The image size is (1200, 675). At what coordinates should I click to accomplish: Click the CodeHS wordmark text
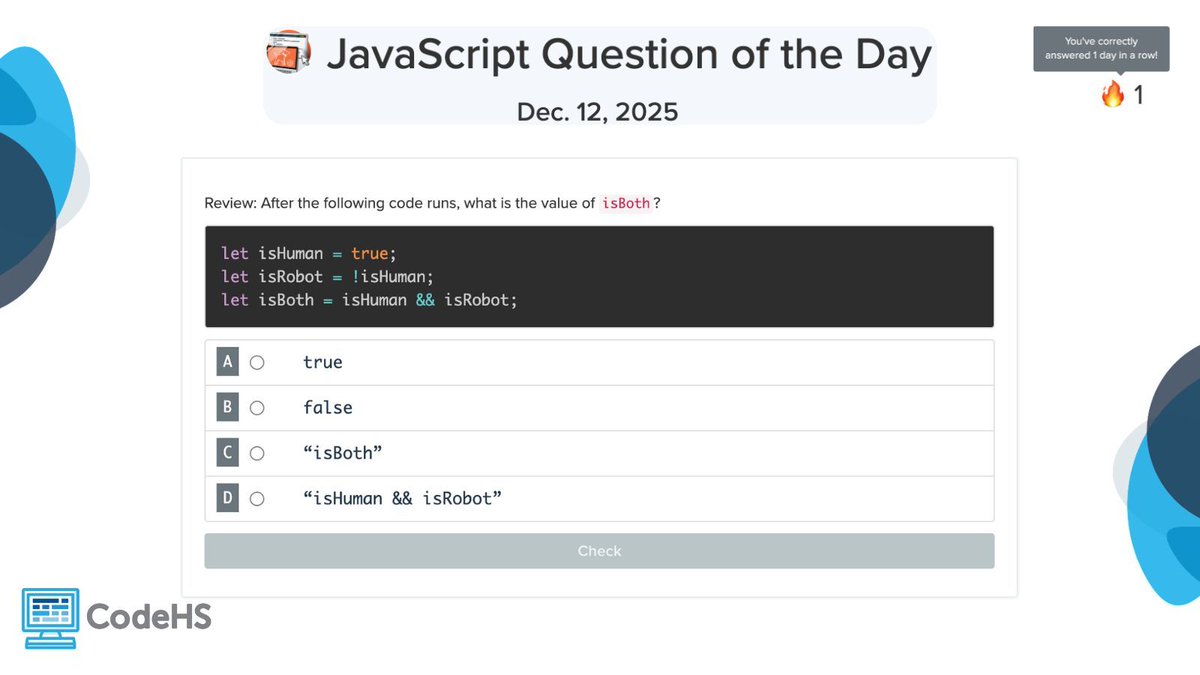pyautogui.click(x=149, y=616)
